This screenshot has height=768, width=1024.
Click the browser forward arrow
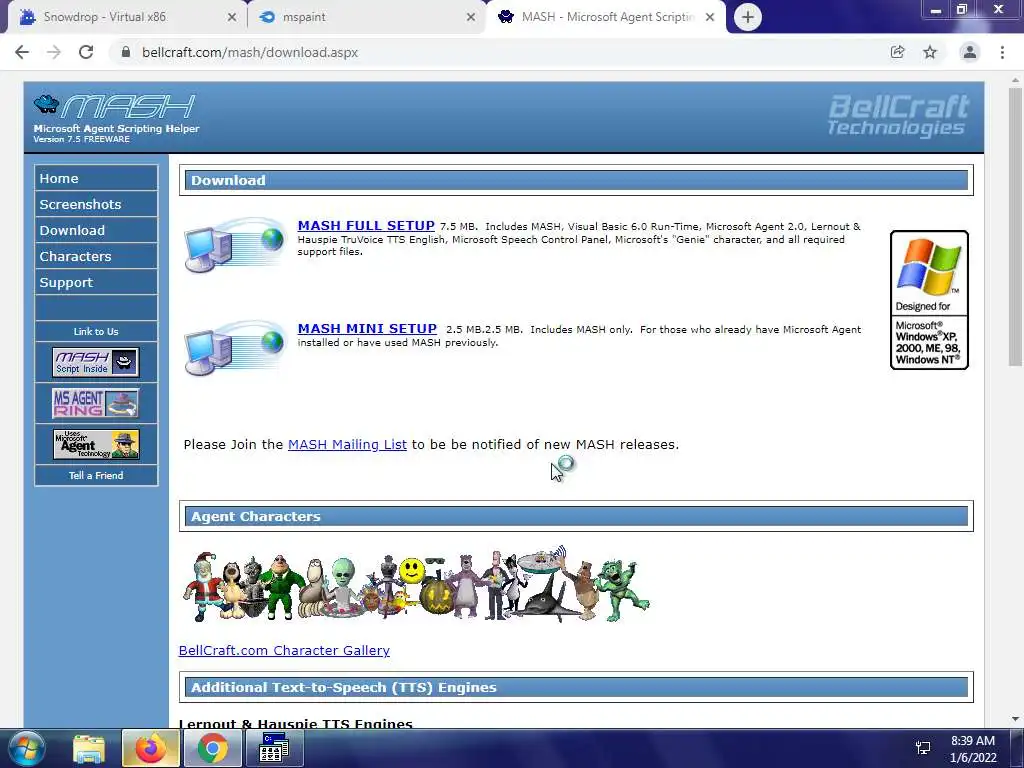pos(54,52)
